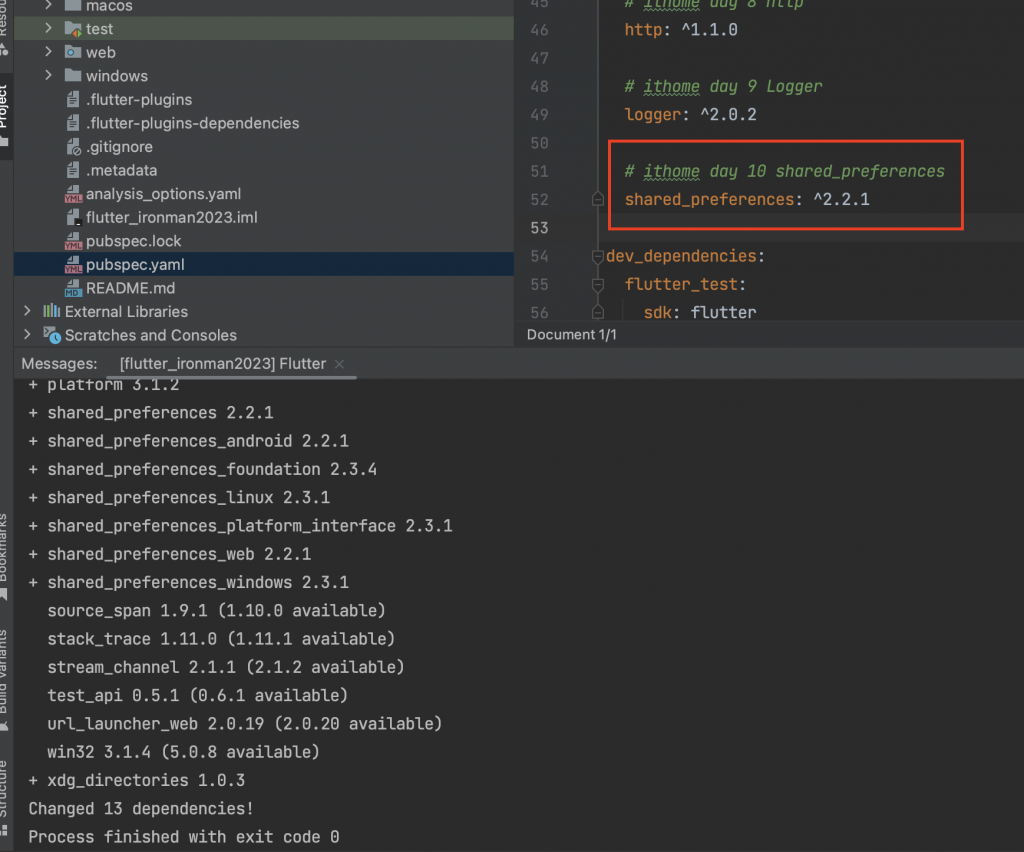Image resolution: width=1024 pixels, height=852 pixels.
Task: Open README.md file
Action: tap(131, 288)
